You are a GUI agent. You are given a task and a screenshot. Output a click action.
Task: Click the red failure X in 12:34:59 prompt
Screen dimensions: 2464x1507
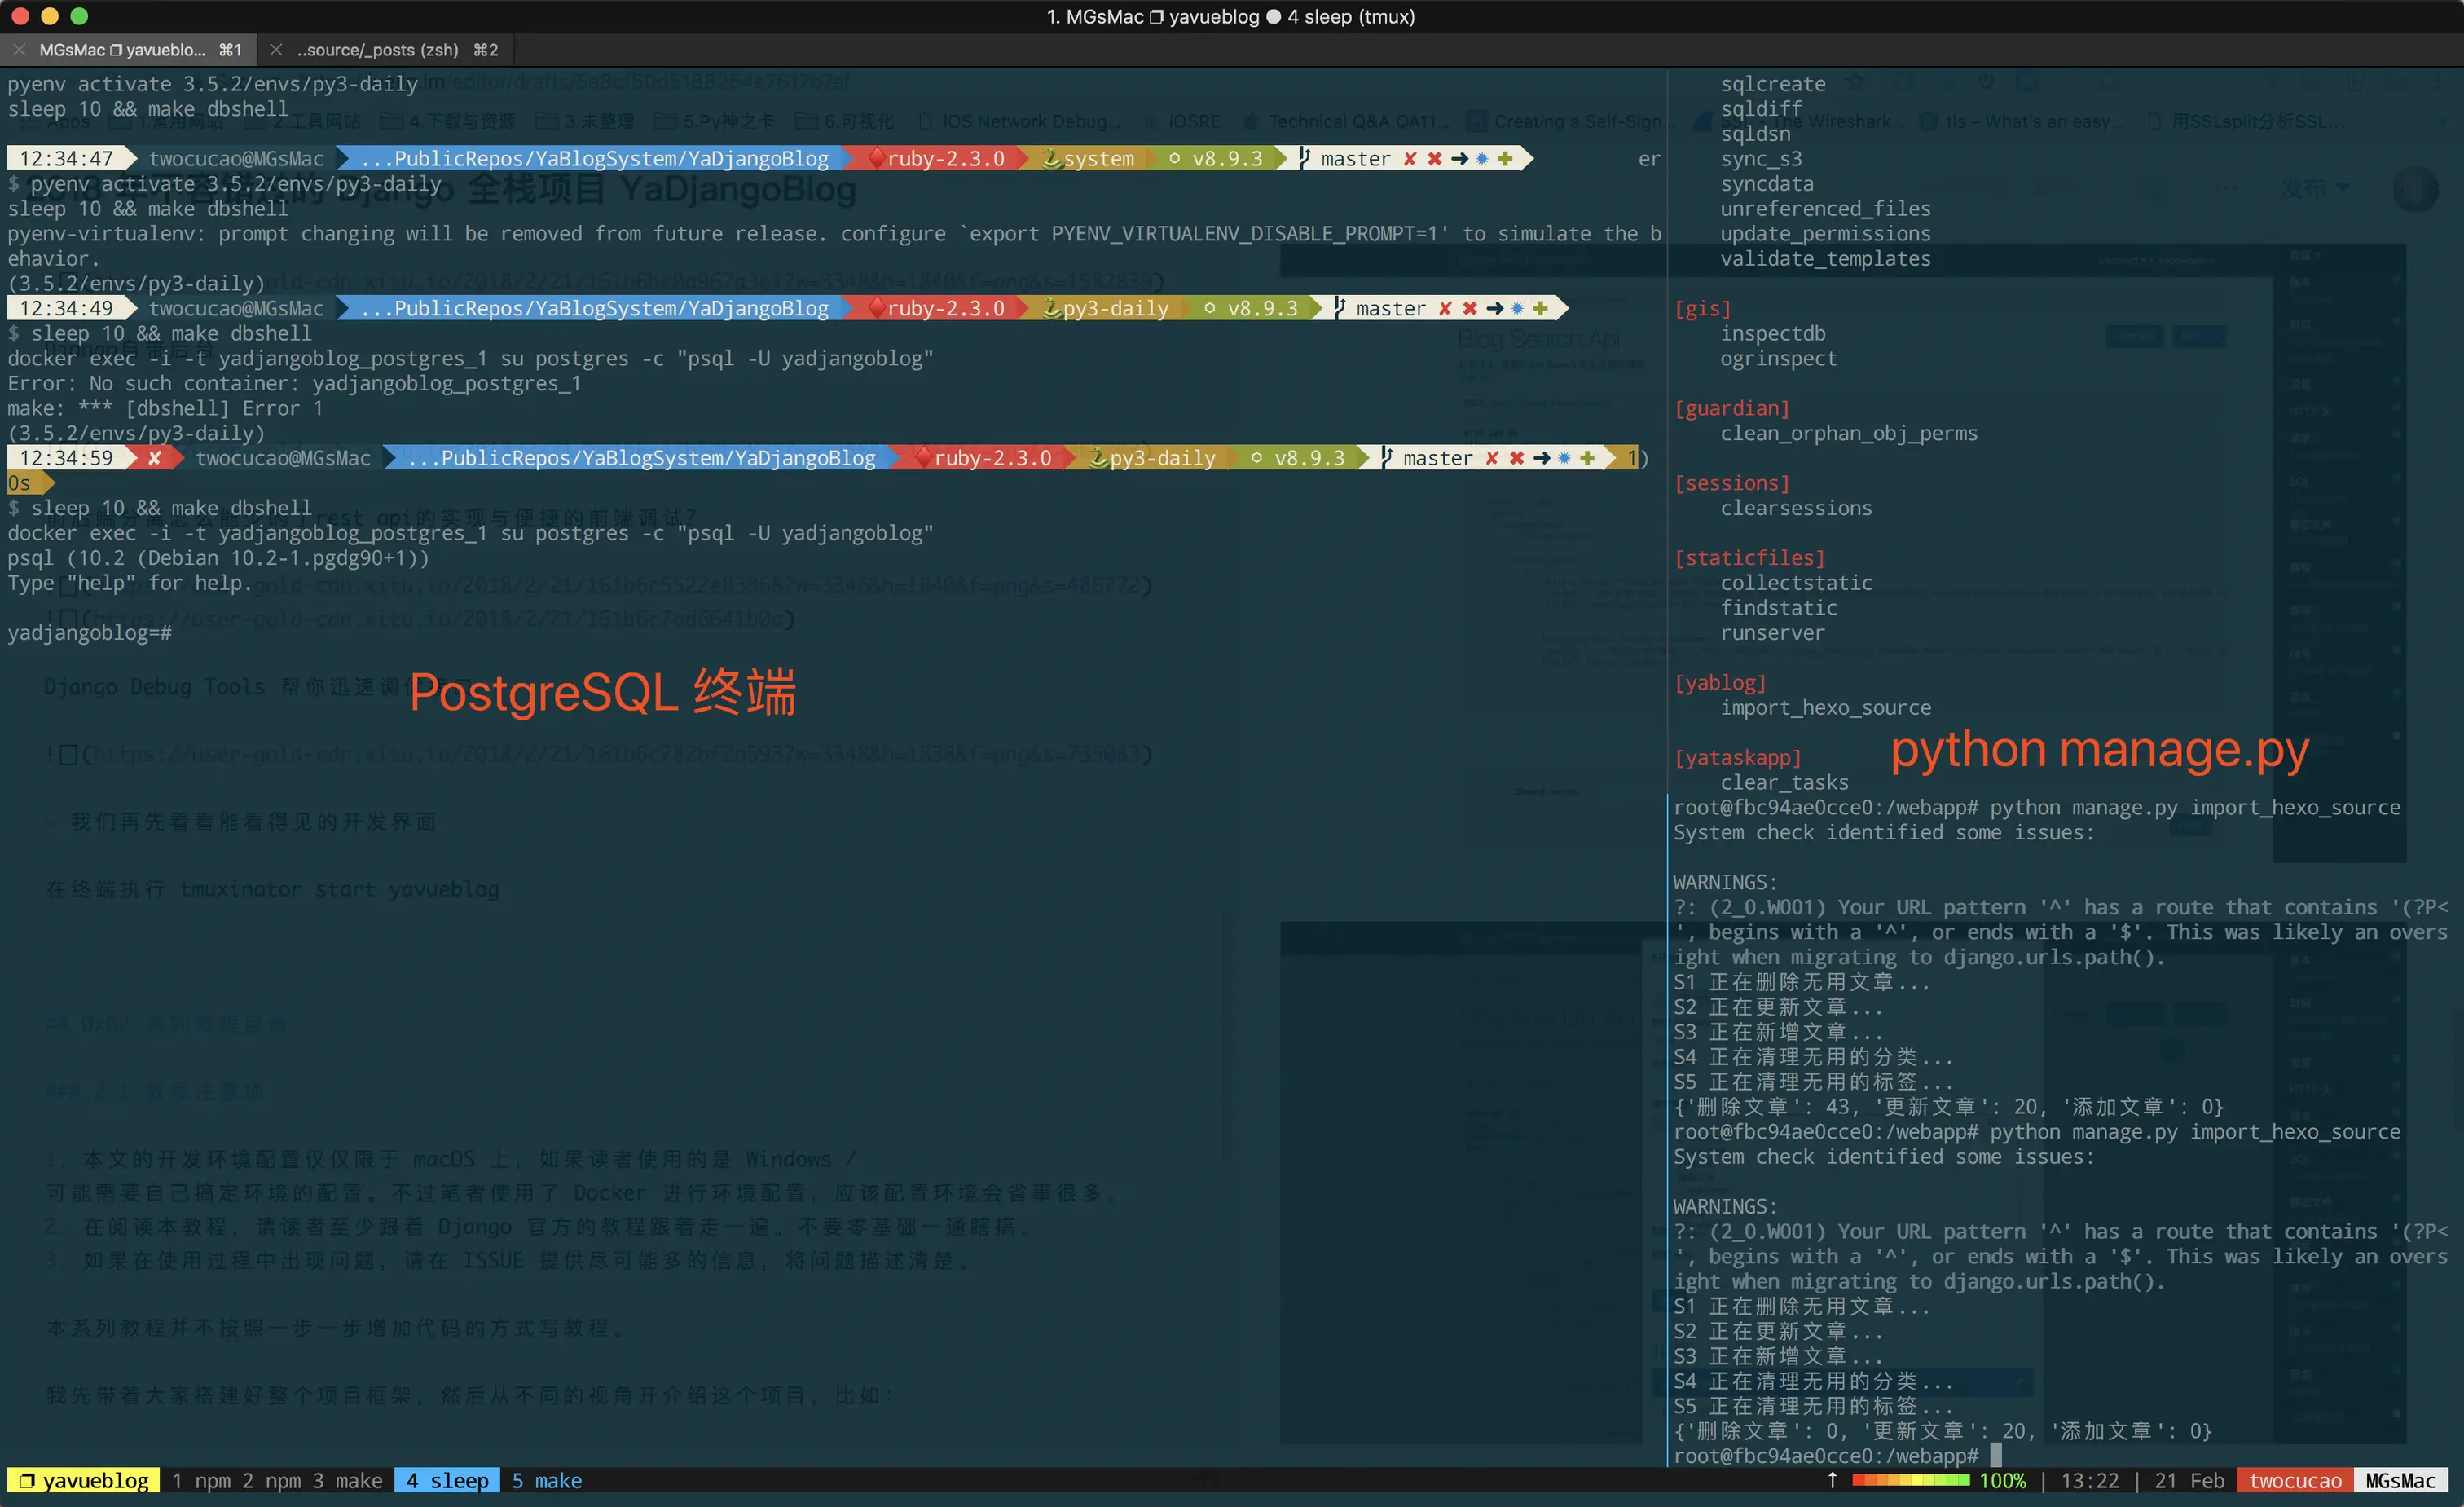pyautogui.click(x=154, y=458)
